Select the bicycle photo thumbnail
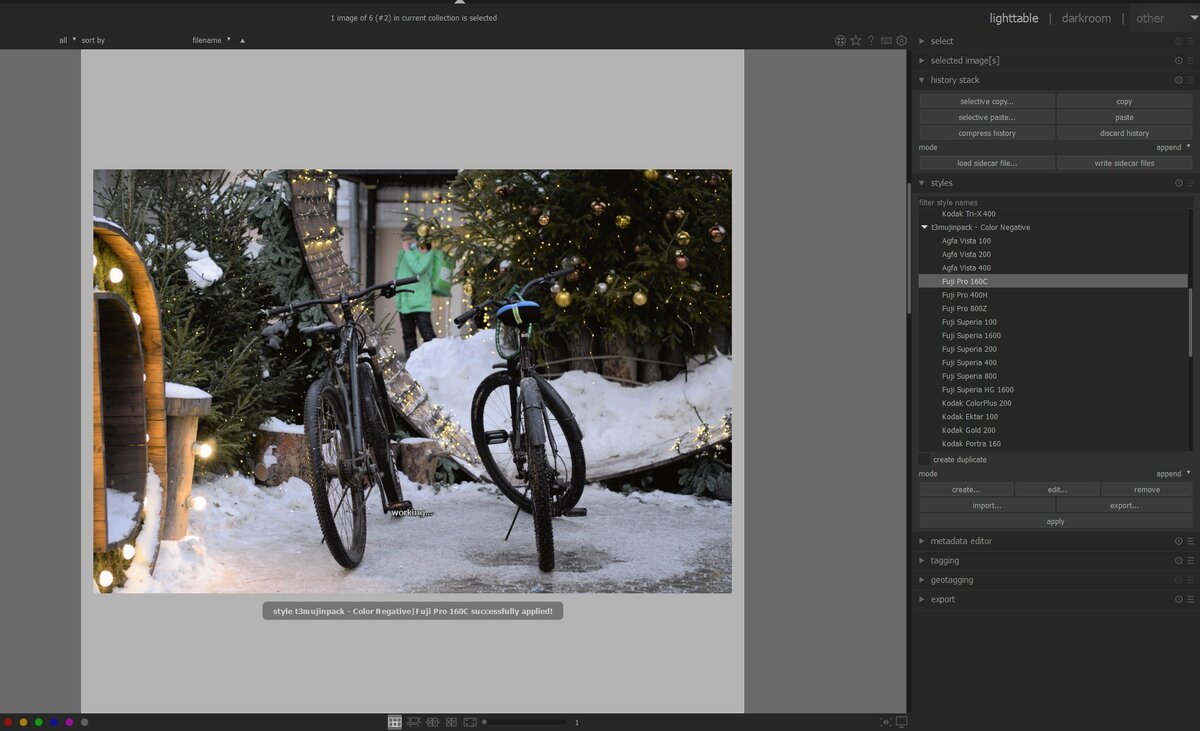 click(412, 381)
